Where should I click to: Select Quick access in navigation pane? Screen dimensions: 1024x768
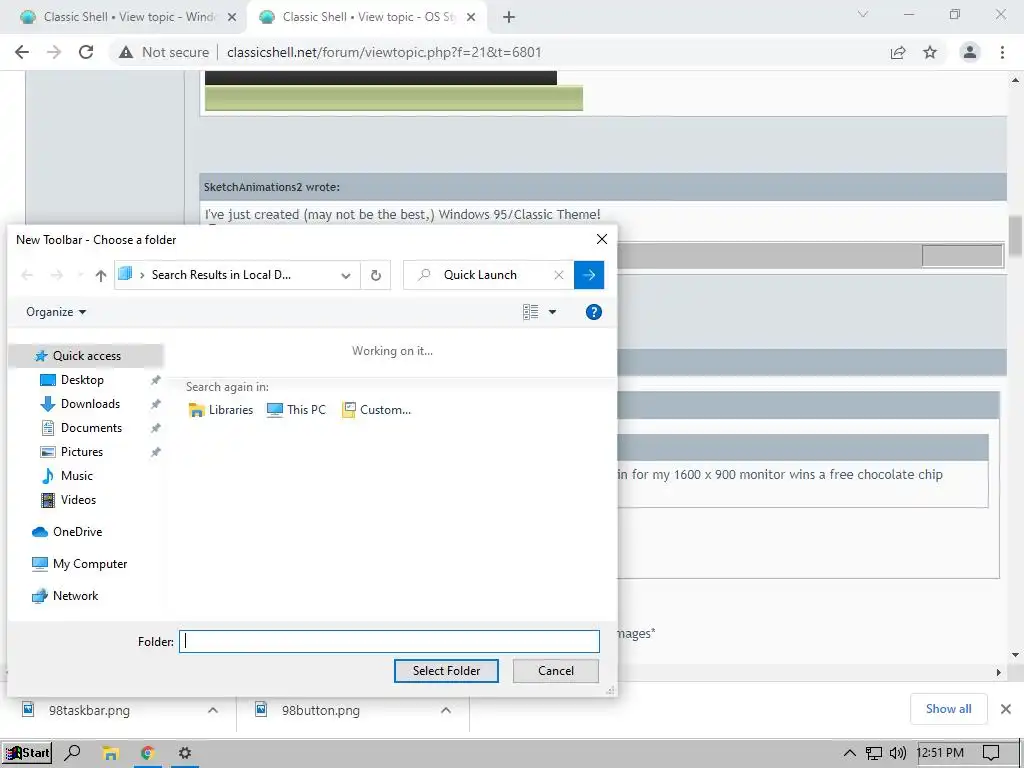click(86, 356)
